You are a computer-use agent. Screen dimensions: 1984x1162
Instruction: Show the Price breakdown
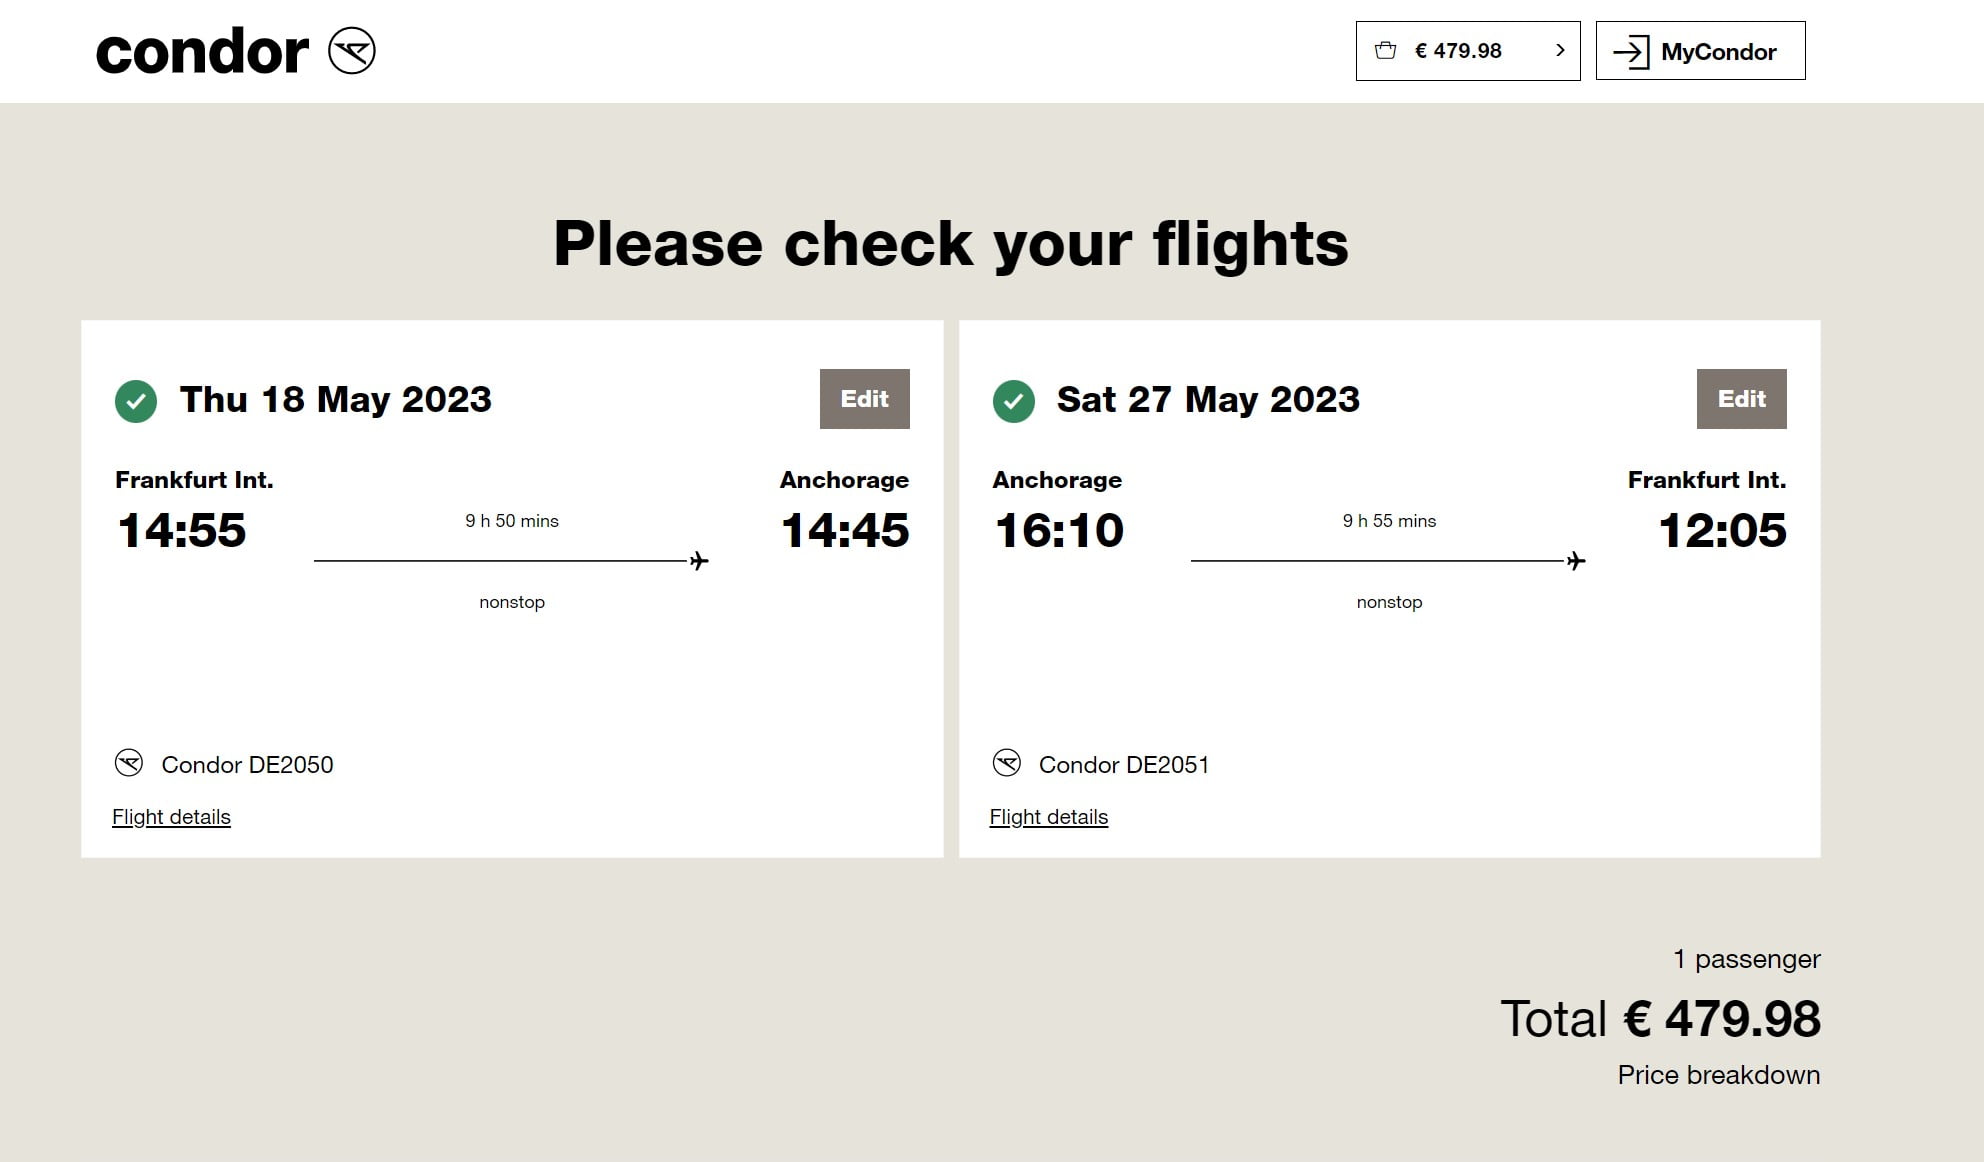pyautogui.click(x=1718, y=1075)
